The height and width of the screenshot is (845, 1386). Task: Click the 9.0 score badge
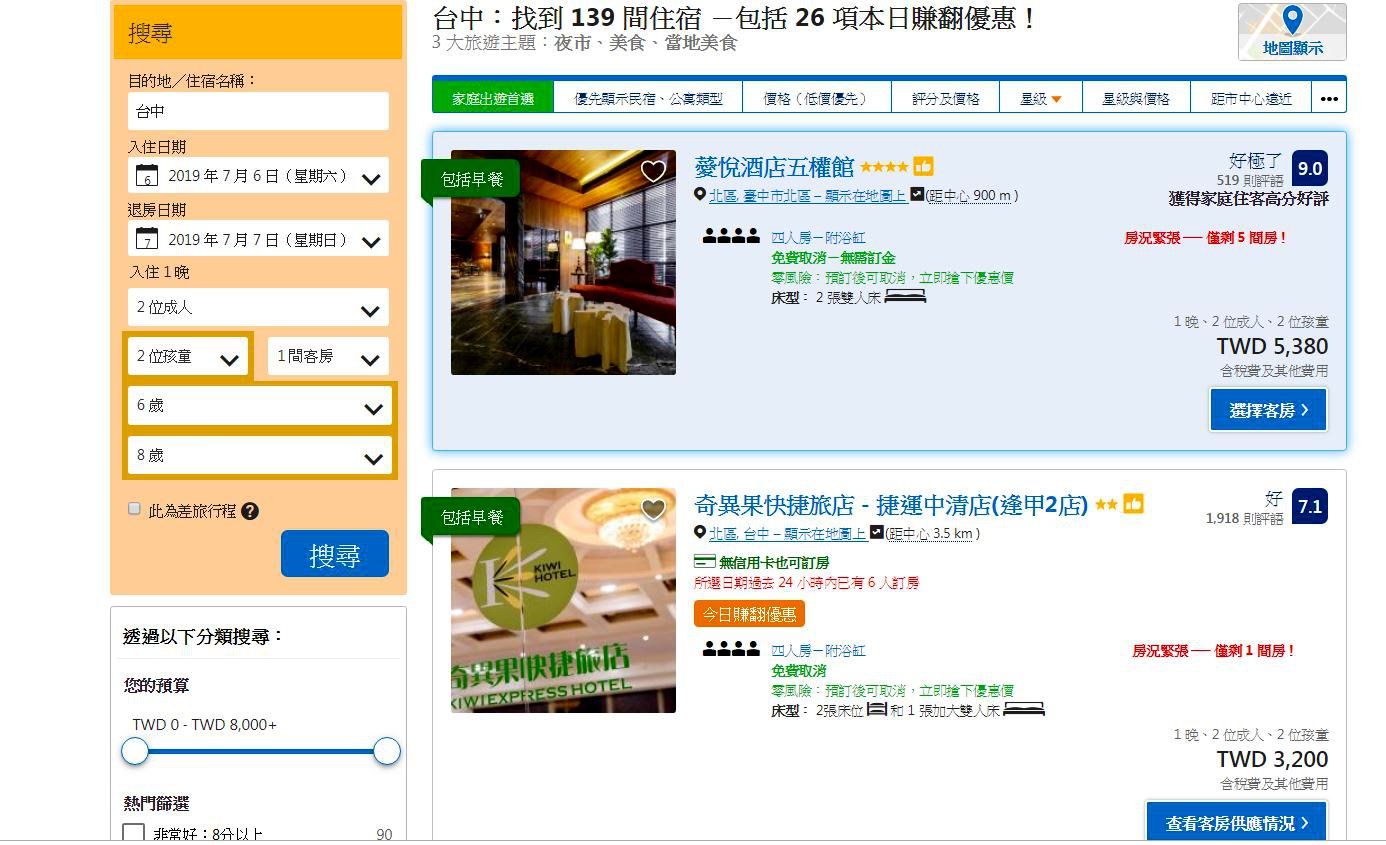click(x=1310, y=168)
